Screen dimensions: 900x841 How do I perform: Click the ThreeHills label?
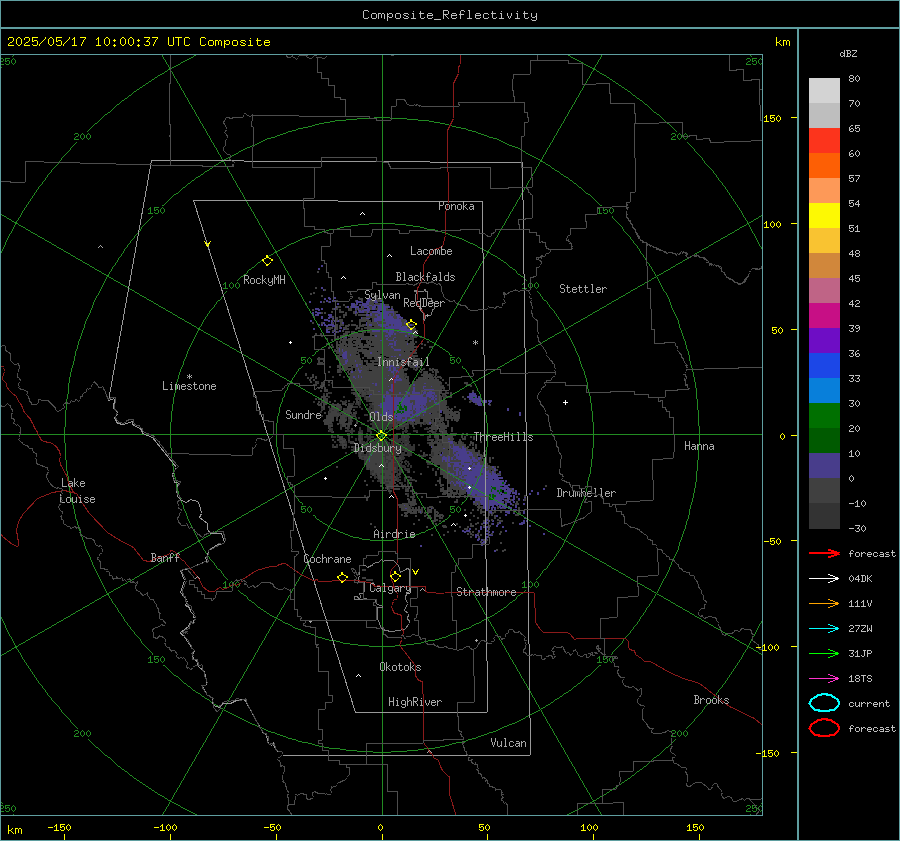(503, 437)
